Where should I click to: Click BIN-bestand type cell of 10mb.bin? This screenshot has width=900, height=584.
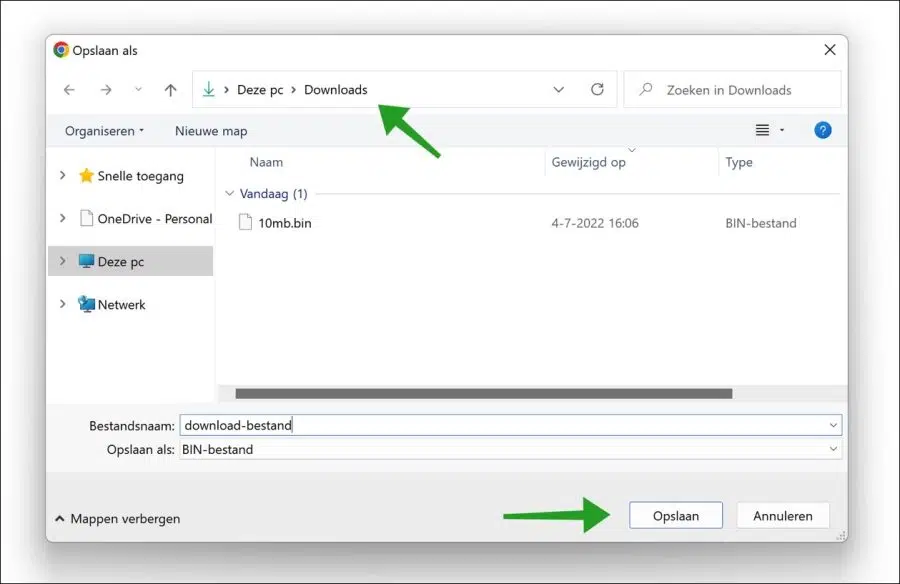pos(761,223)
